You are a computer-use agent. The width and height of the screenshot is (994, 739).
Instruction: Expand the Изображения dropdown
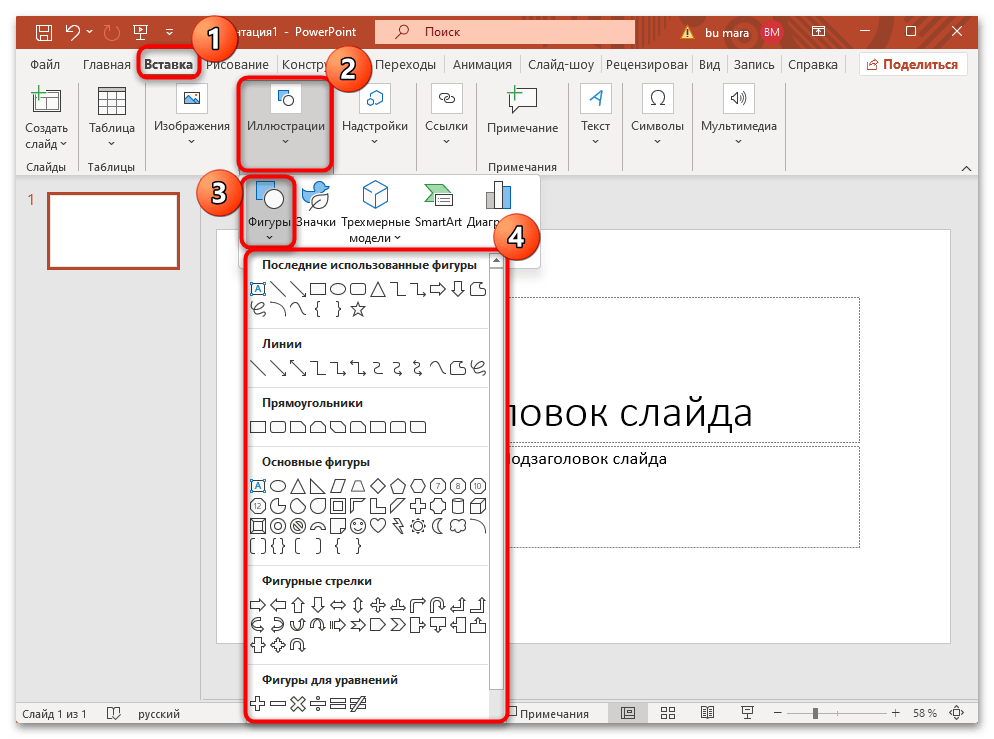191,142
